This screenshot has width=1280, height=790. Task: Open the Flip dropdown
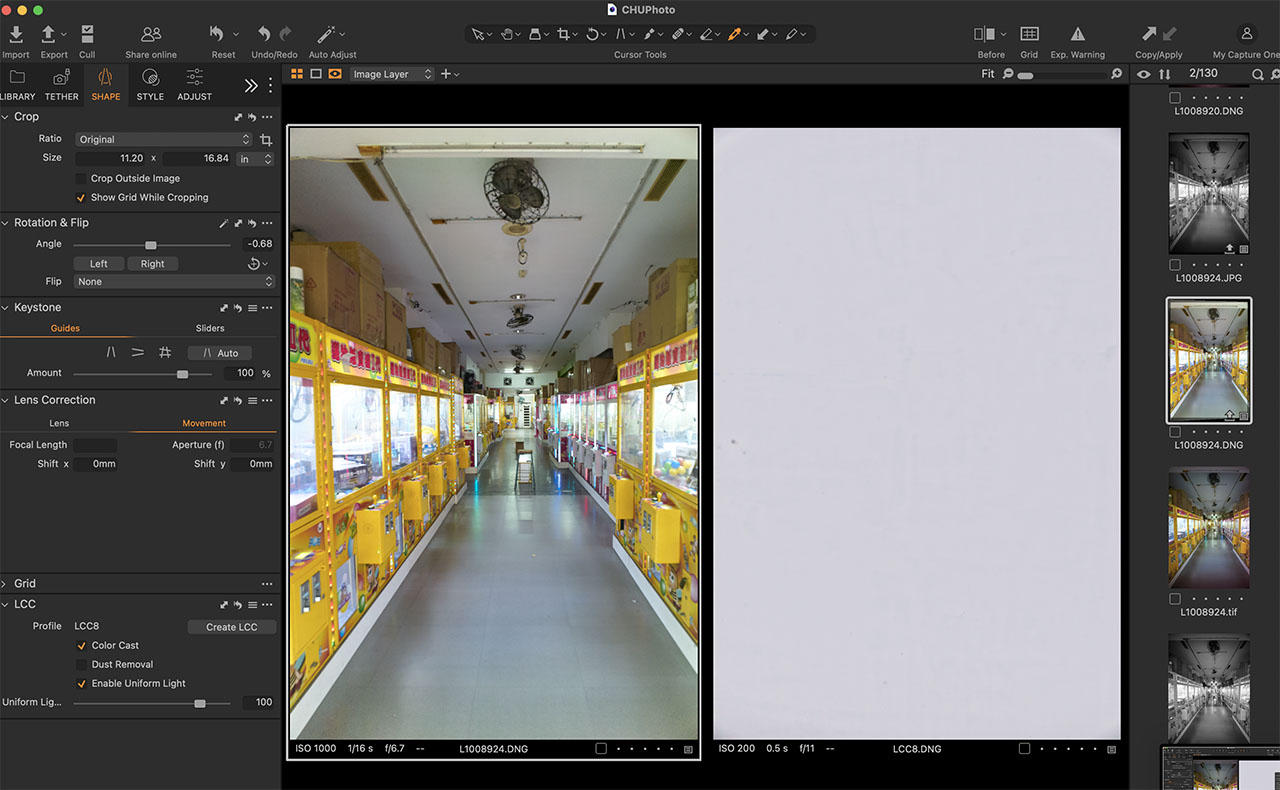click(x=173, y=282)
